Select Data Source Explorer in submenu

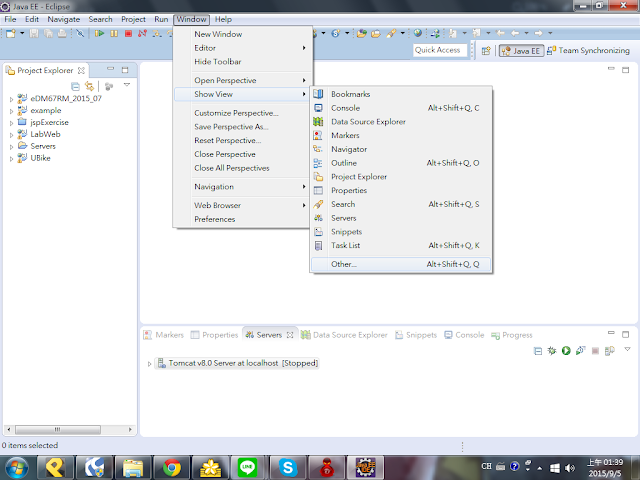(x=401, y=122)
